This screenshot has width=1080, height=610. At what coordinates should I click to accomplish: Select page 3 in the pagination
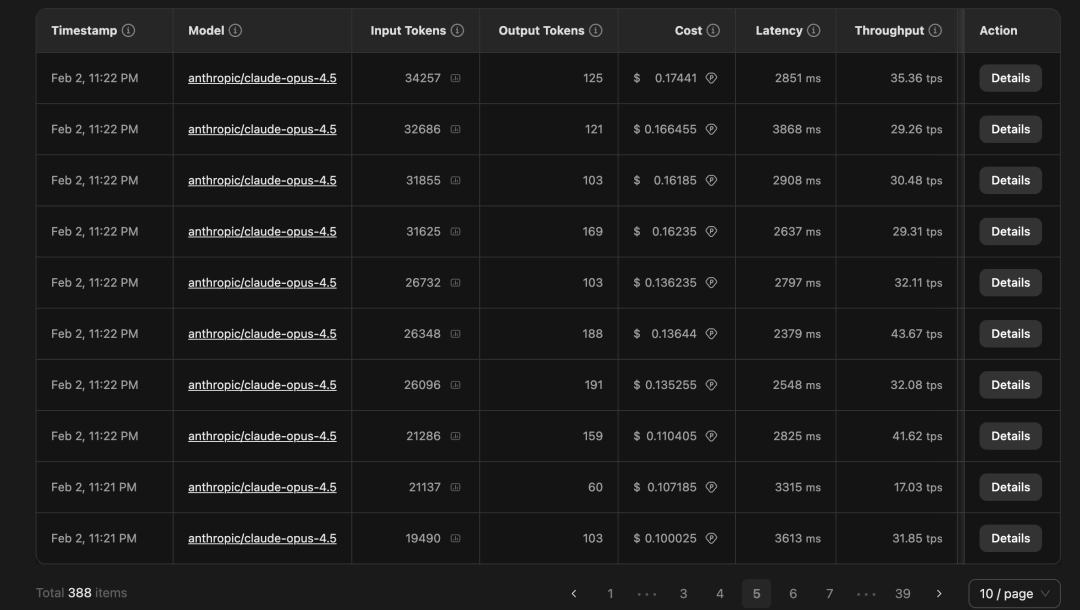683,593
